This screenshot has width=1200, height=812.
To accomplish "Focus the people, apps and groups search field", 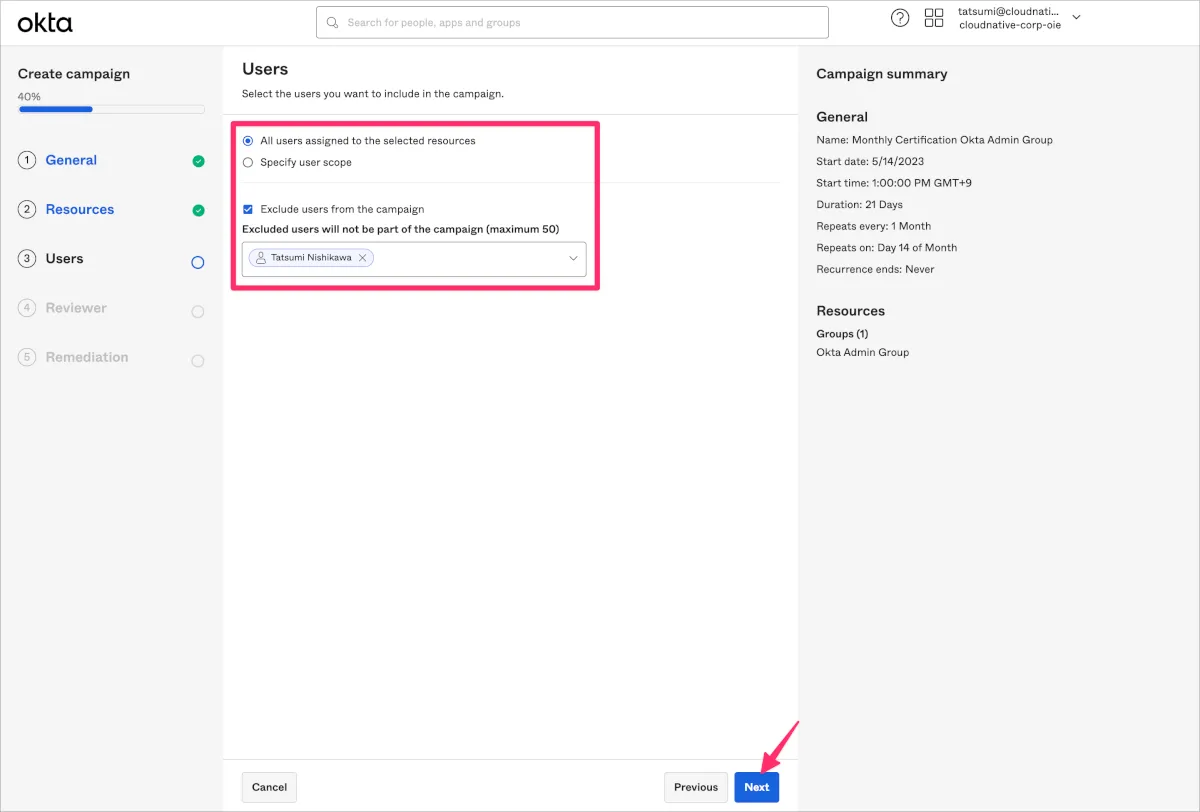I will tap(580, 22).
